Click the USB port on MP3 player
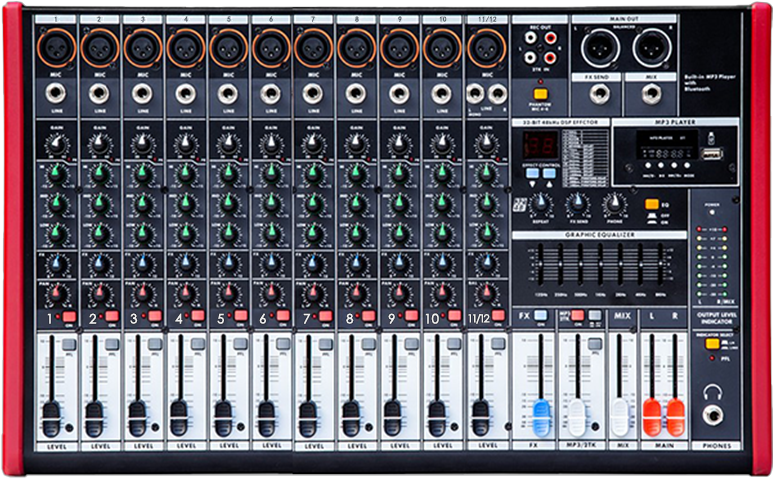The image size is (773, 479). pos(712,154)
